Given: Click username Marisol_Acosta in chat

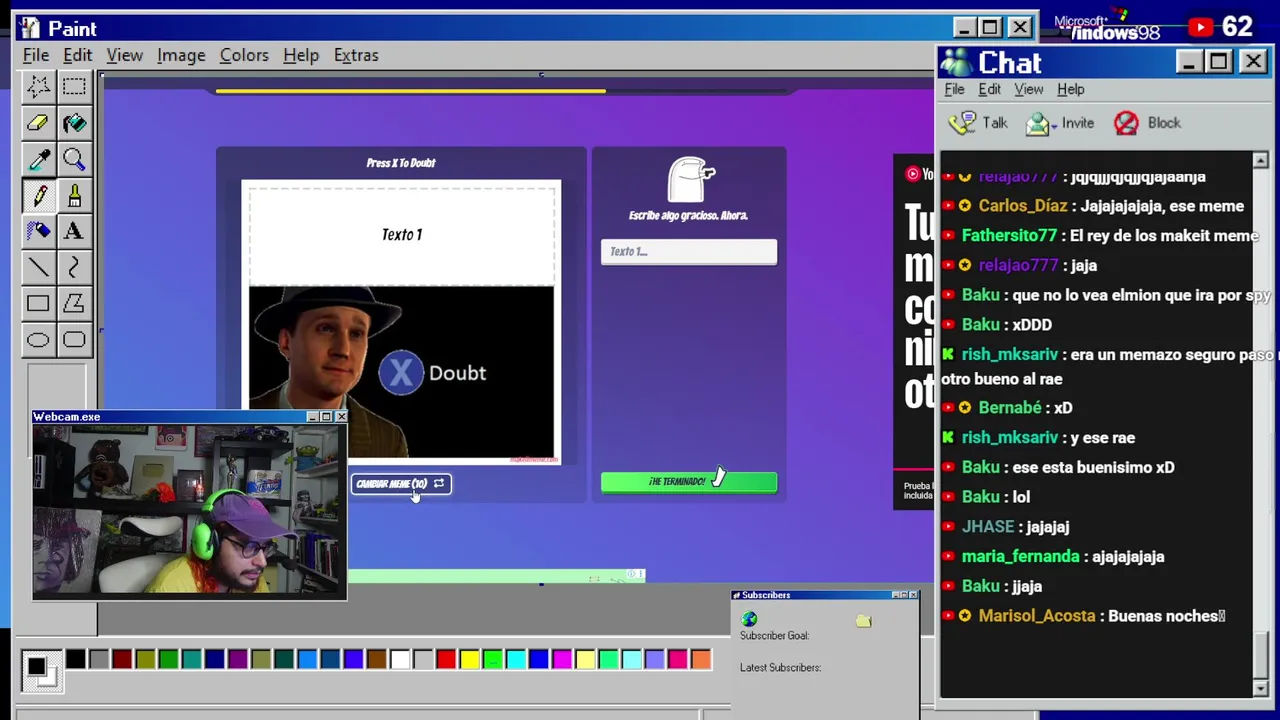Looking at the screenshot, I should click(1037, 616).
